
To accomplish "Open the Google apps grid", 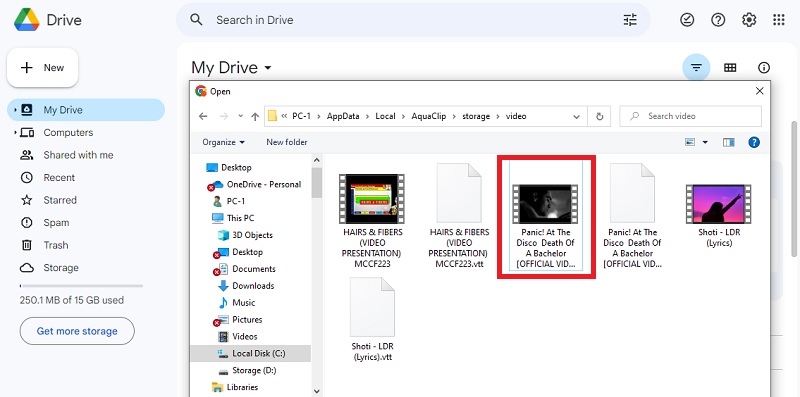I will (779, 20).
